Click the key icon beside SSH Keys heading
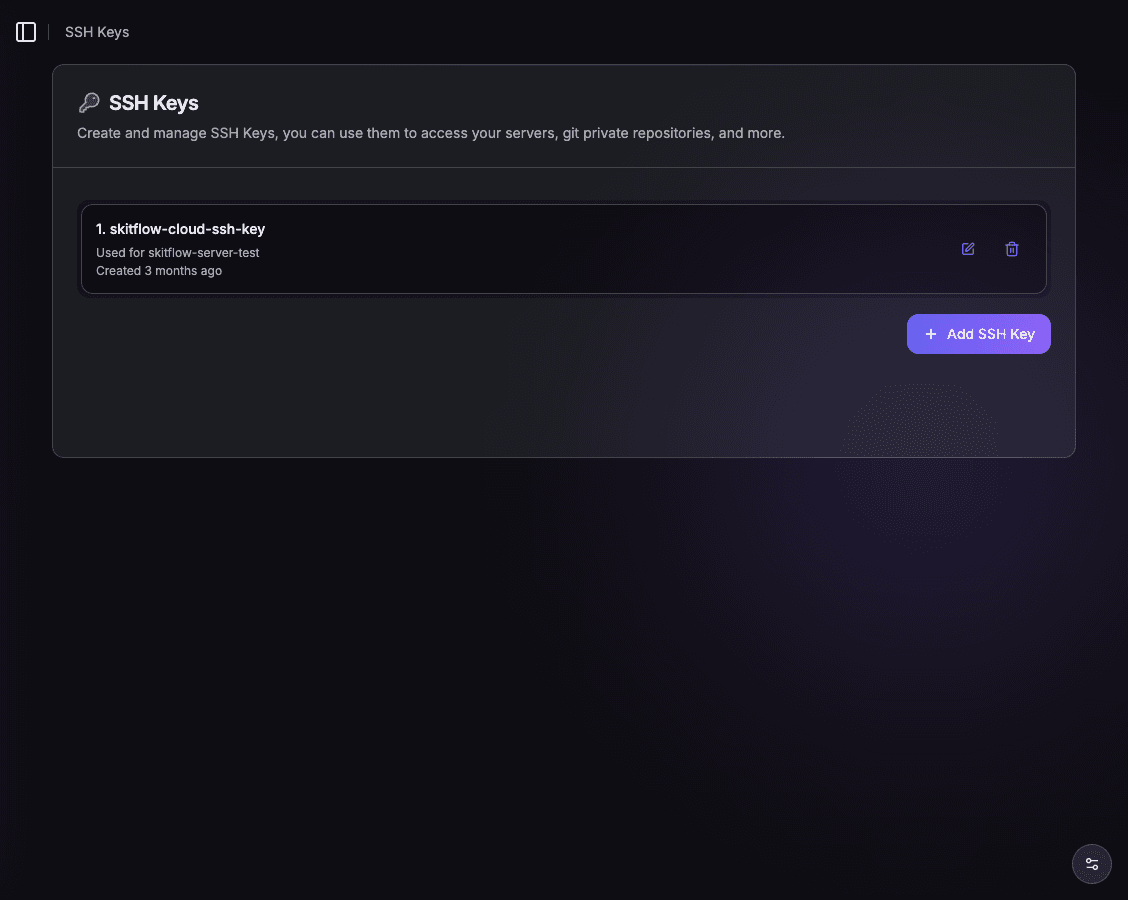The image size is (1128, 900). point(89,103)
